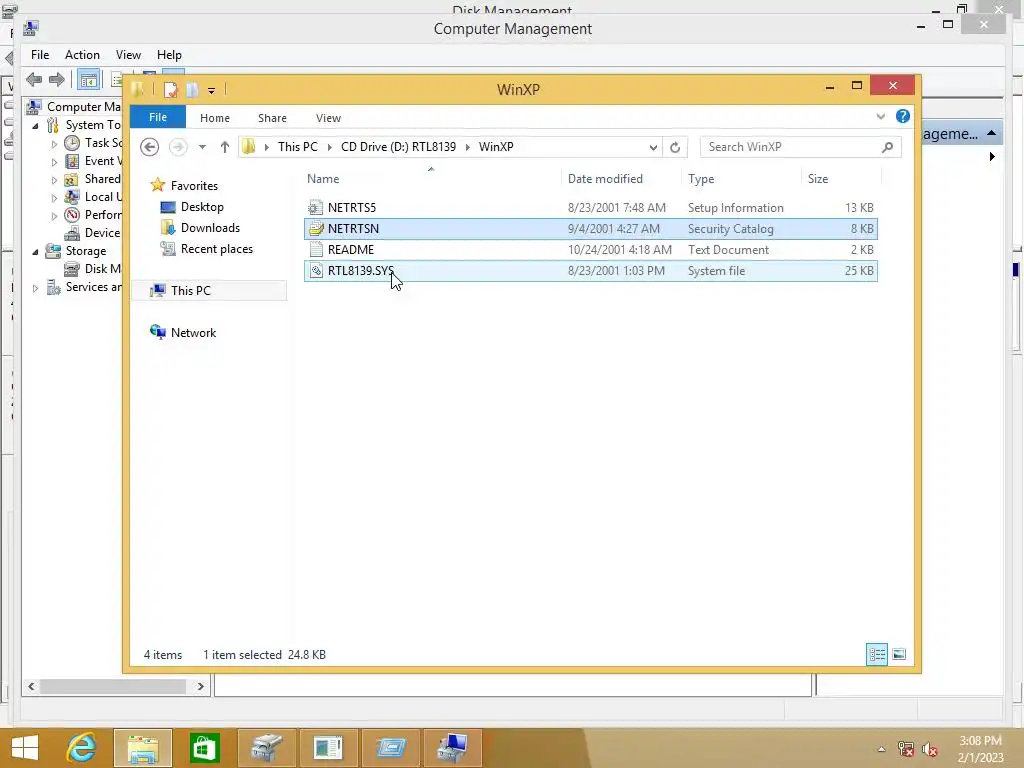Click chevron after CD Drive breadcrumb

click(x=468, y=147)
